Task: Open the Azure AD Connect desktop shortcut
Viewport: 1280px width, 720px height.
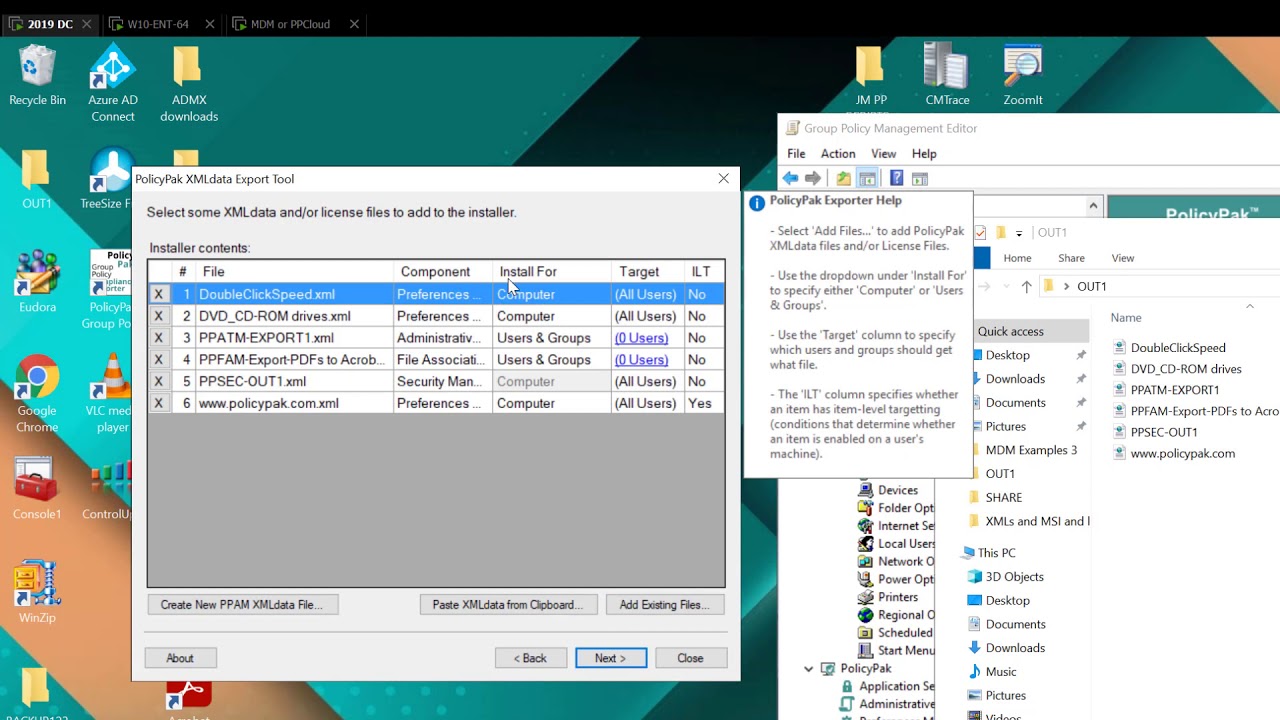Action: (113, 84)
